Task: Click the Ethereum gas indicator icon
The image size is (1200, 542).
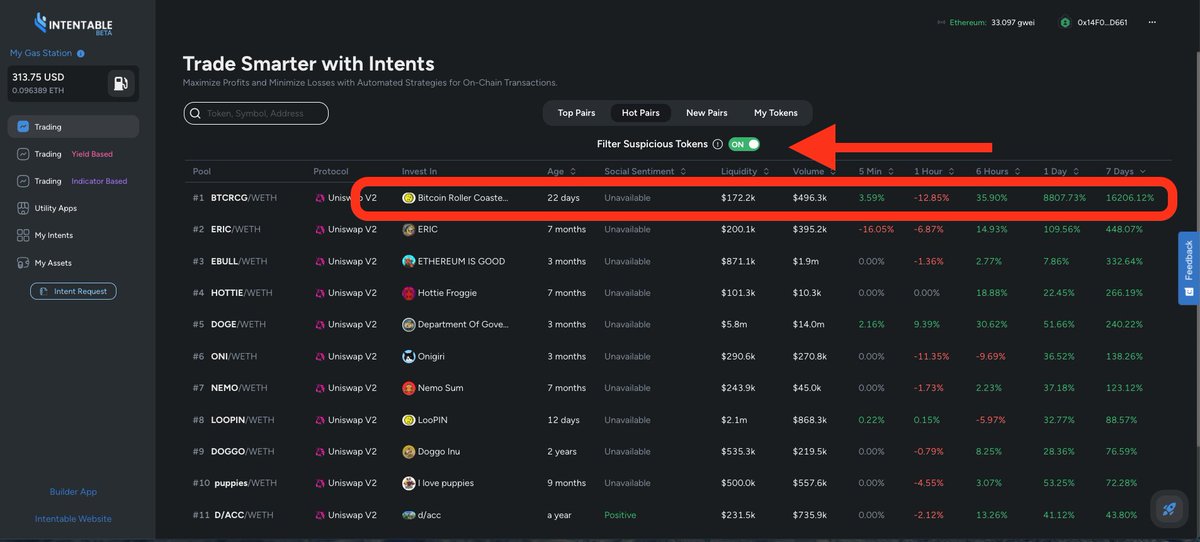Action: click(x=940, y=22)
